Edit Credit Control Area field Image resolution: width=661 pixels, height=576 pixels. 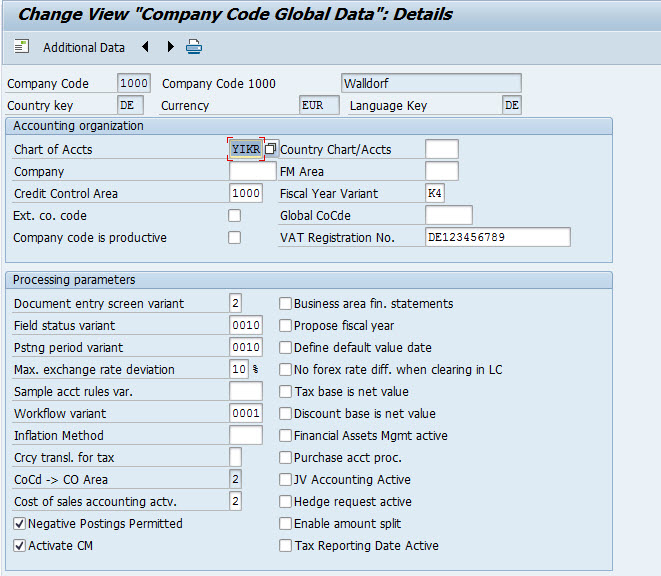click(x=246, y=193)
